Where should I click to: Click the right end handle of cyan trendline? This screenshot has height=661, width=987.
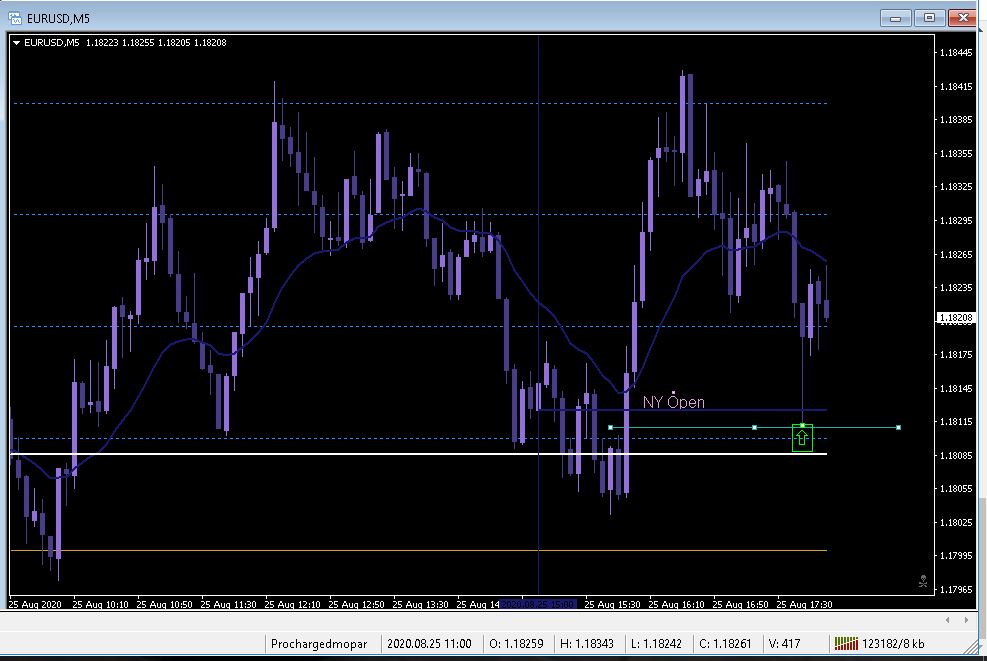coord(898,427)
